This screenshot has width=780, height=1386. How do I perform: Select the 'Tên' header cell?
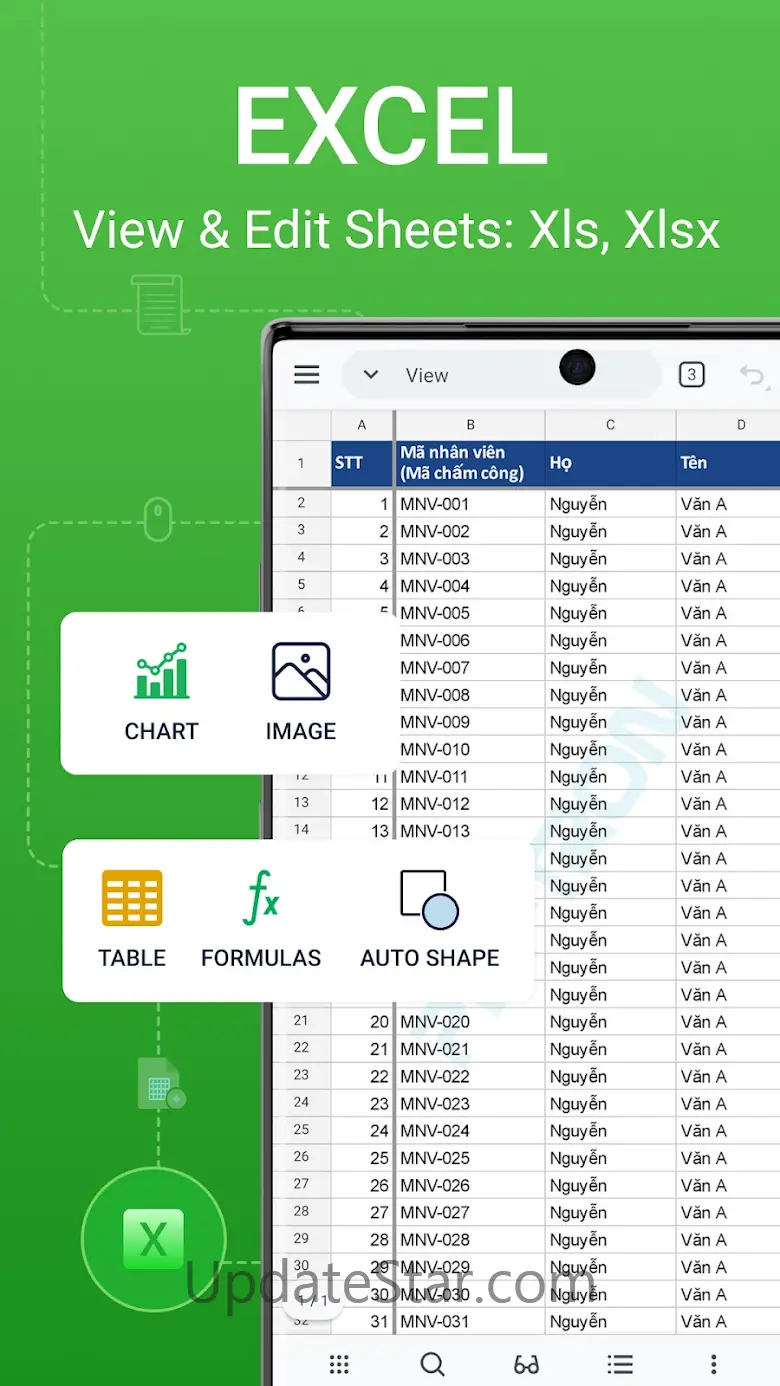[729, 464]
